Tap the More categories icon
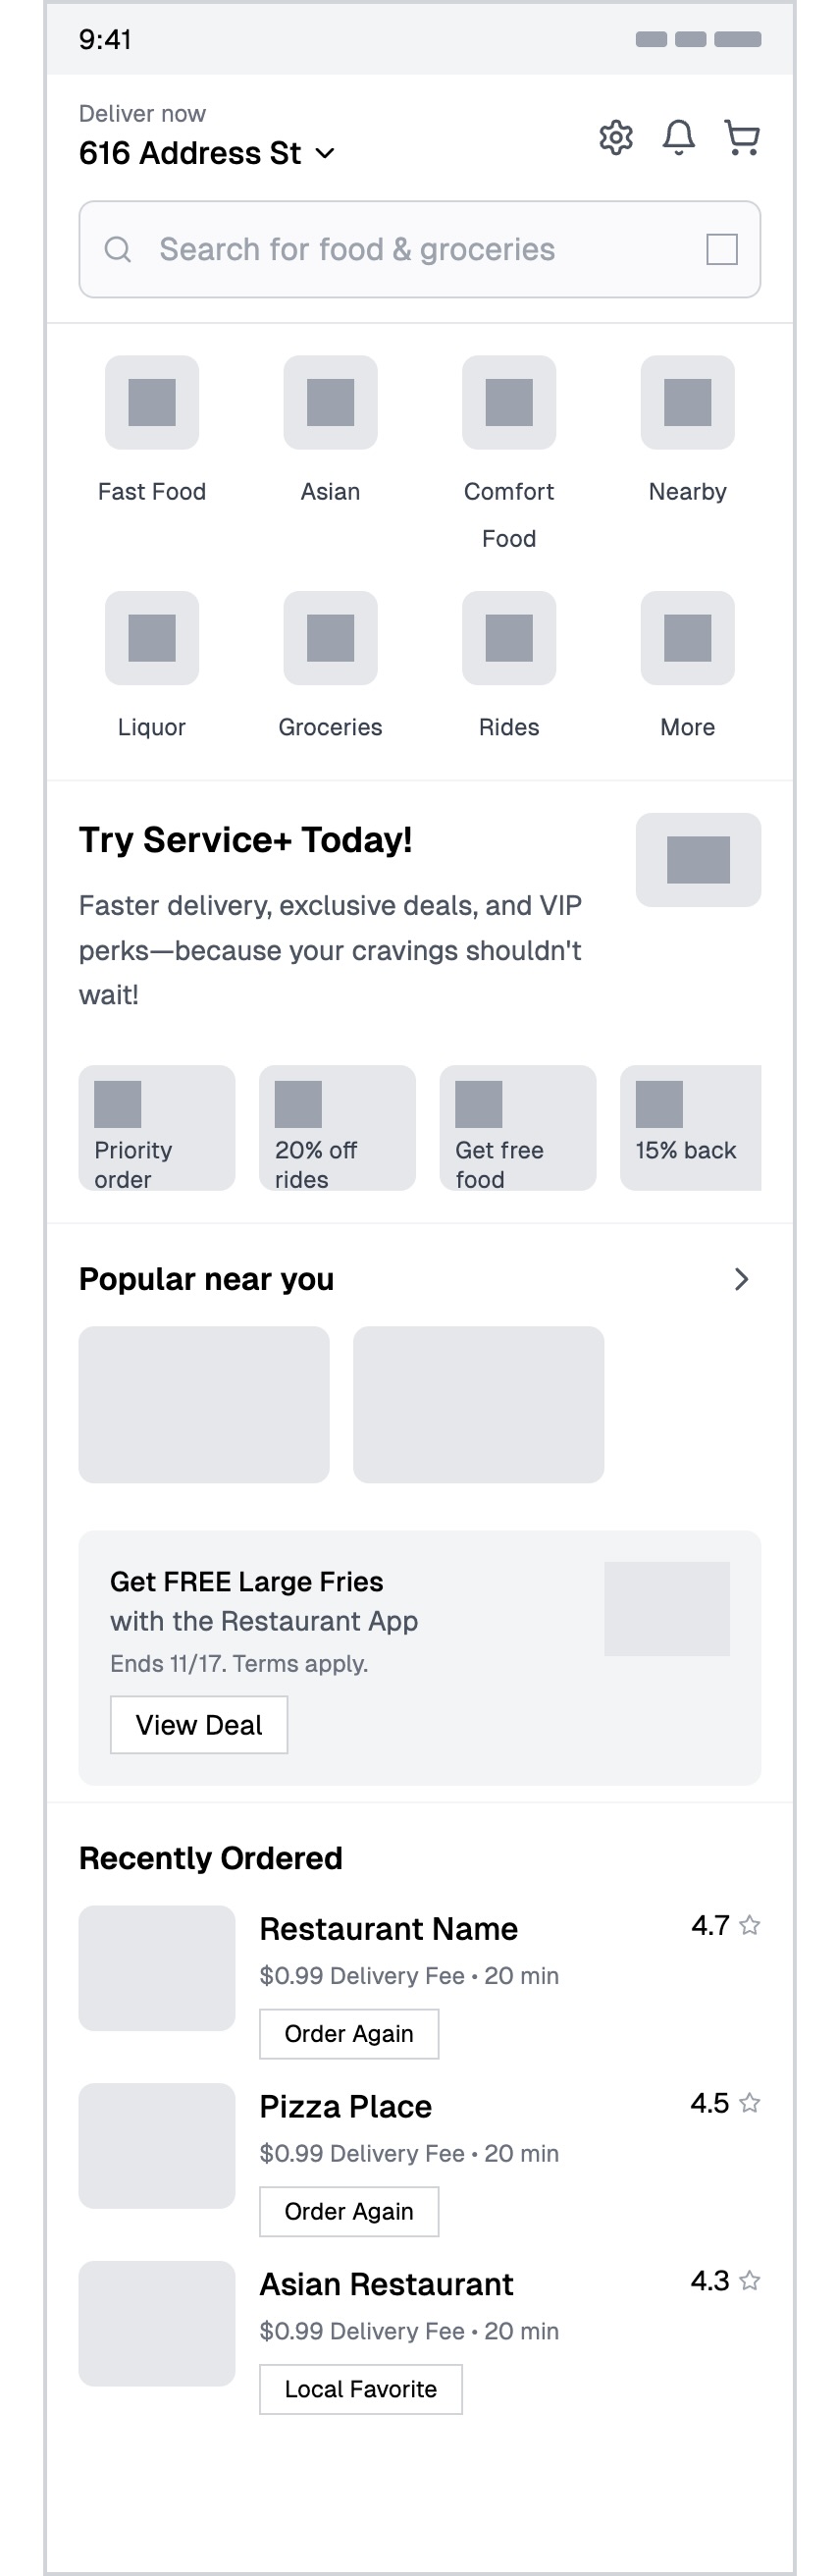Screen dimensions: 838x2576 (x=688, y=638)
